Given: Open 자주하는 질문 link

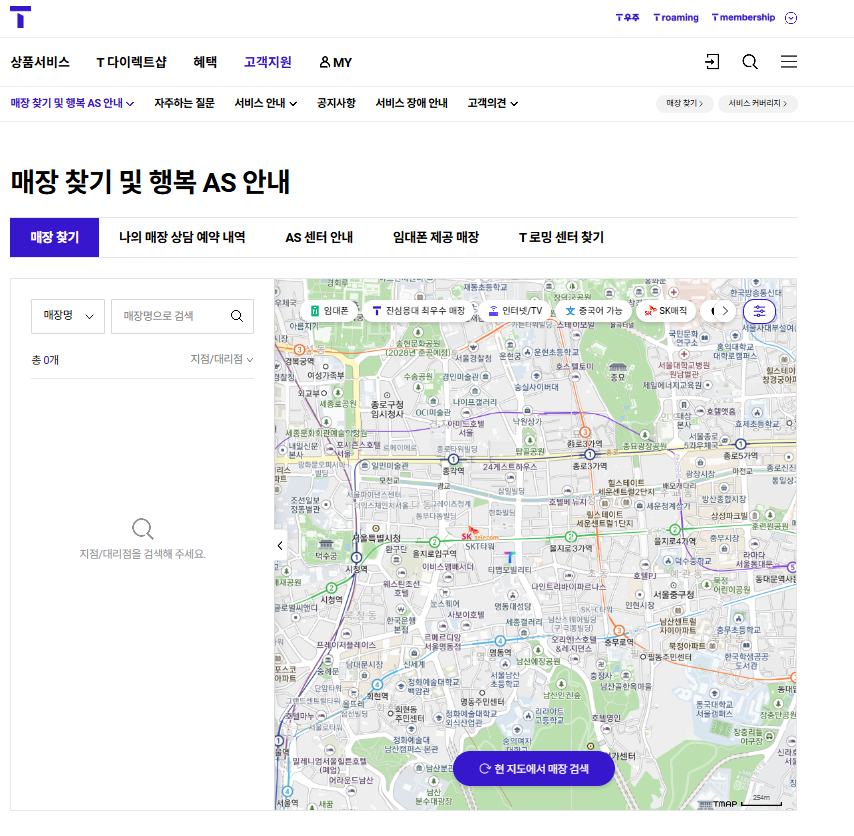Looking at the screenshot, I should pos(185,103).
